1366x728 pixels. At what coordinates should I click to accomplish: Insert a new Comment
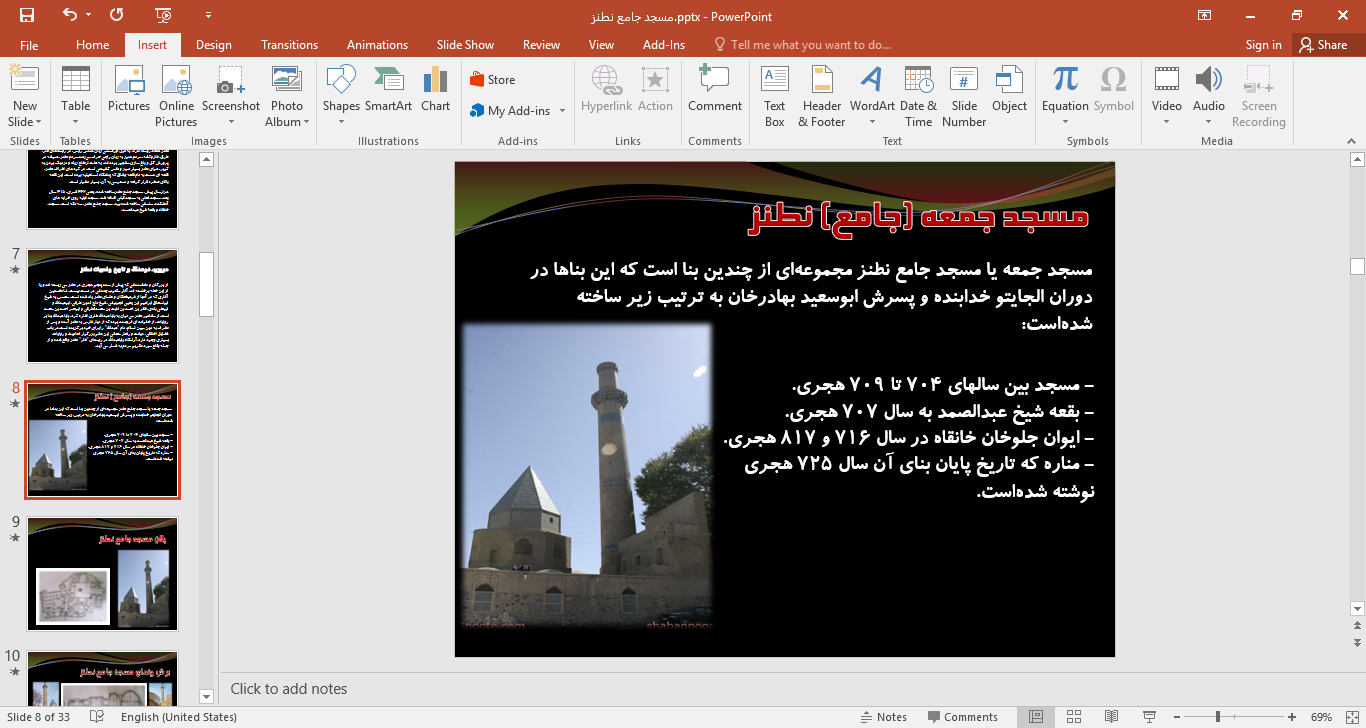(x=715, y=89)
